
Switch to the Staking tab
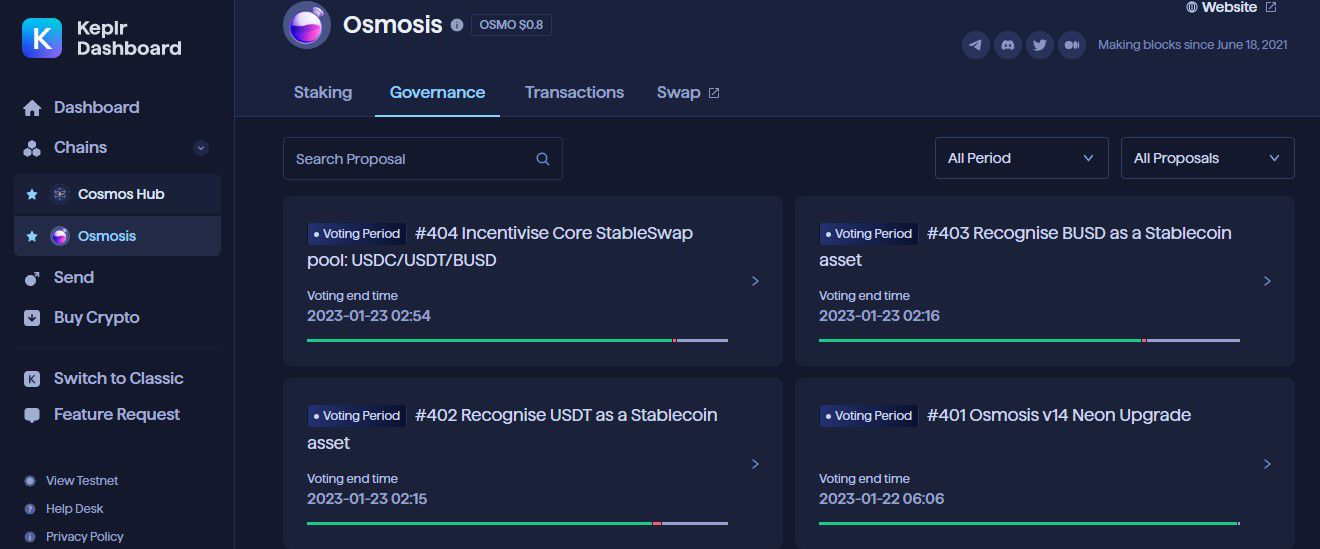(x=323, y=92)
